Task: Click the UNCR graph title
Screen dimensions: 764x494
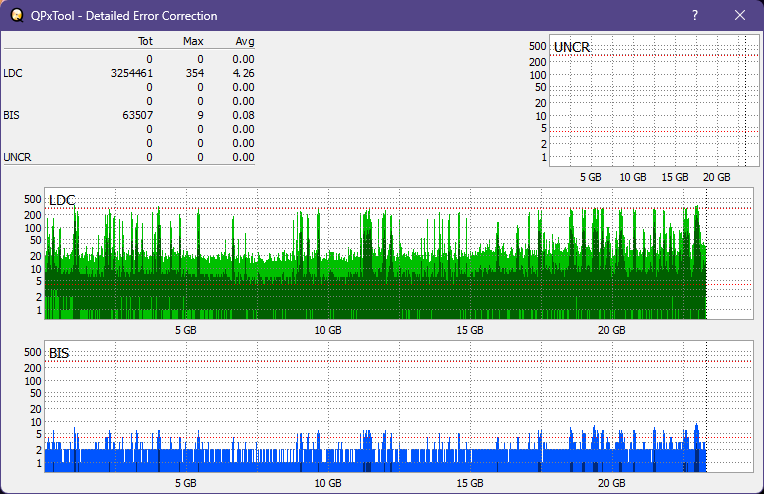Action: click(572, 47)
